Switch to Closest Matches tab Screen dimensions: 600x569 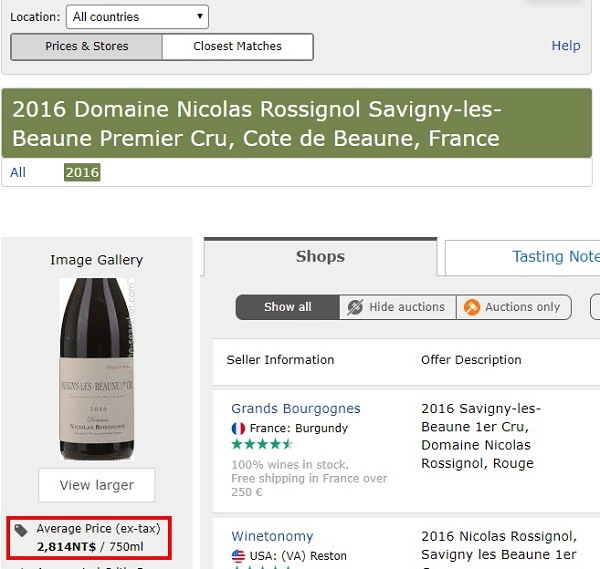[x=237, y=46]
